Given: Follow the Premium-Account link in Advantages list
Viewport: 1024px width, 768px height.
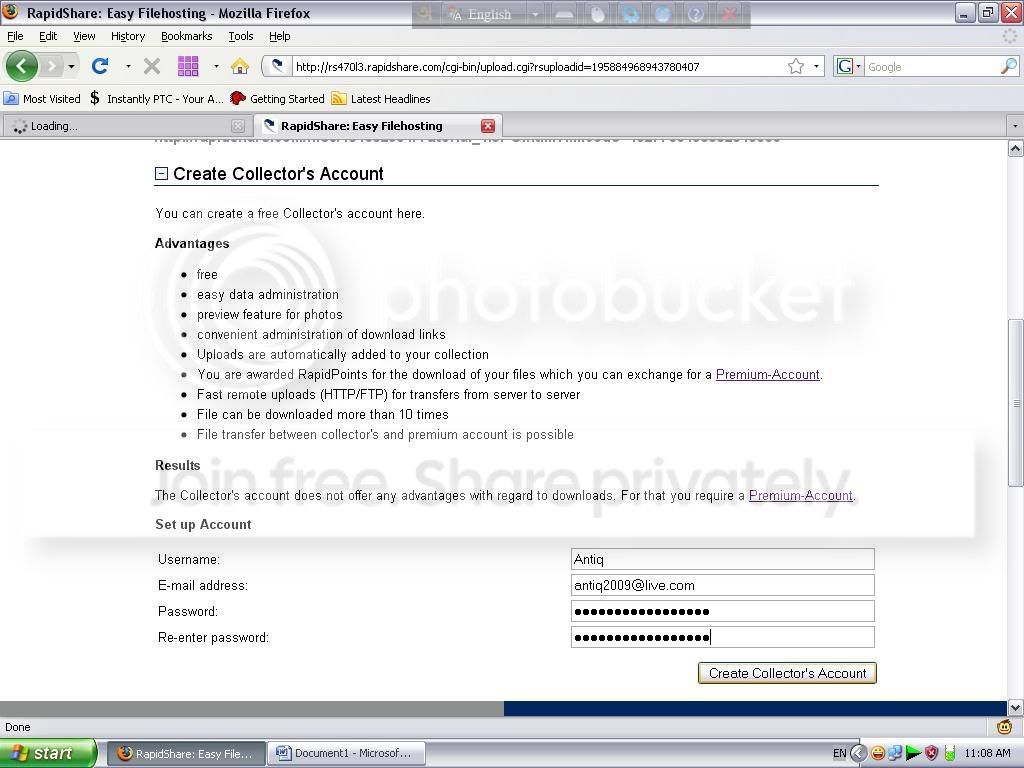Looking at the screenshot, I should tap(767, 374).
